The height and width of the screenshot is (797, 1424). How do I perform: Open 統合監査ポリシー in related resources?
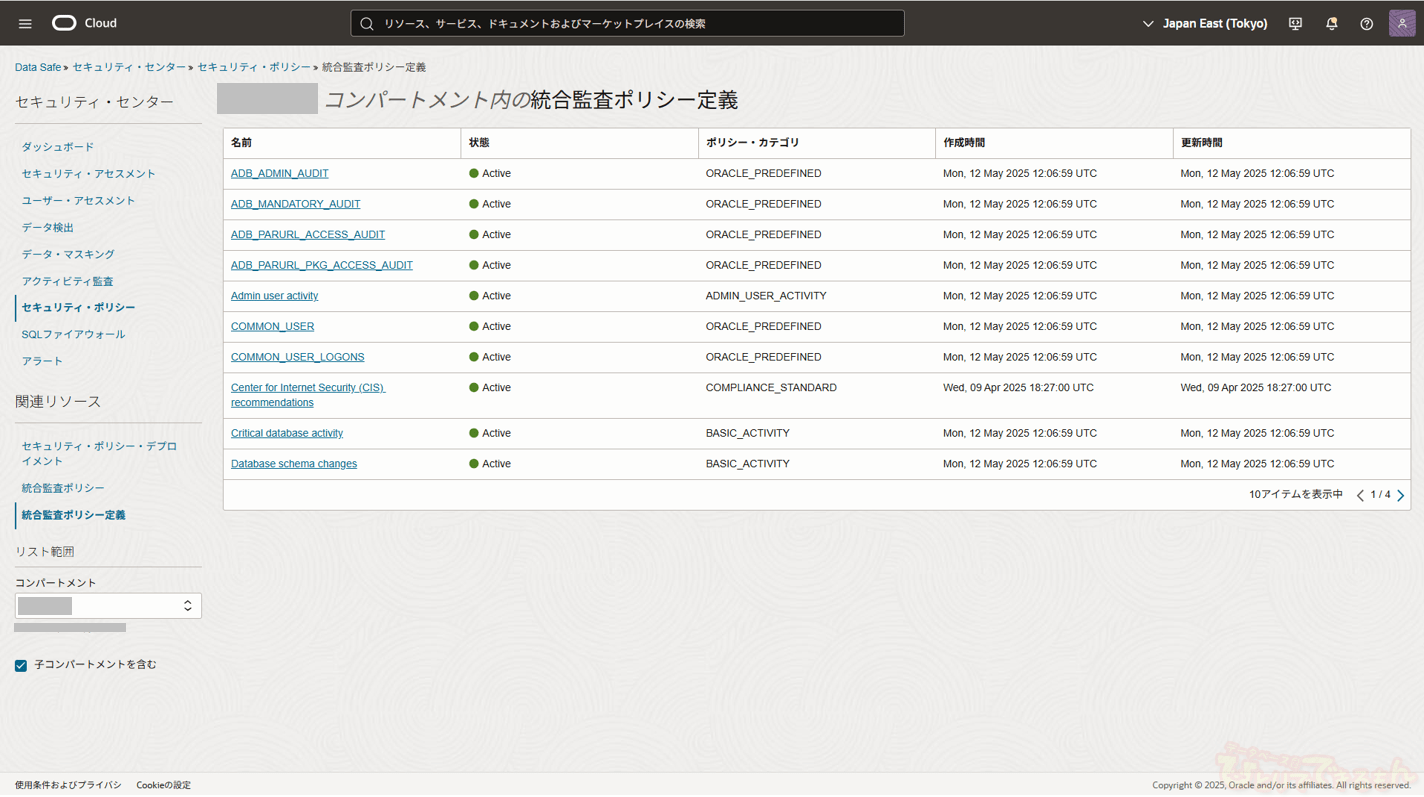tap(63, 488)
